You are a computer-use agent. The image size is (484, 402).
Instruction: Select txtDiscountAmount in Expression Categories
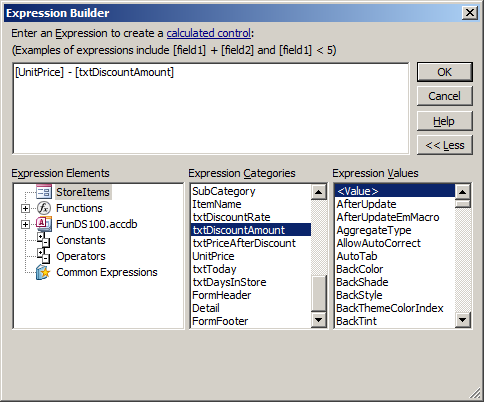[251, 230]
